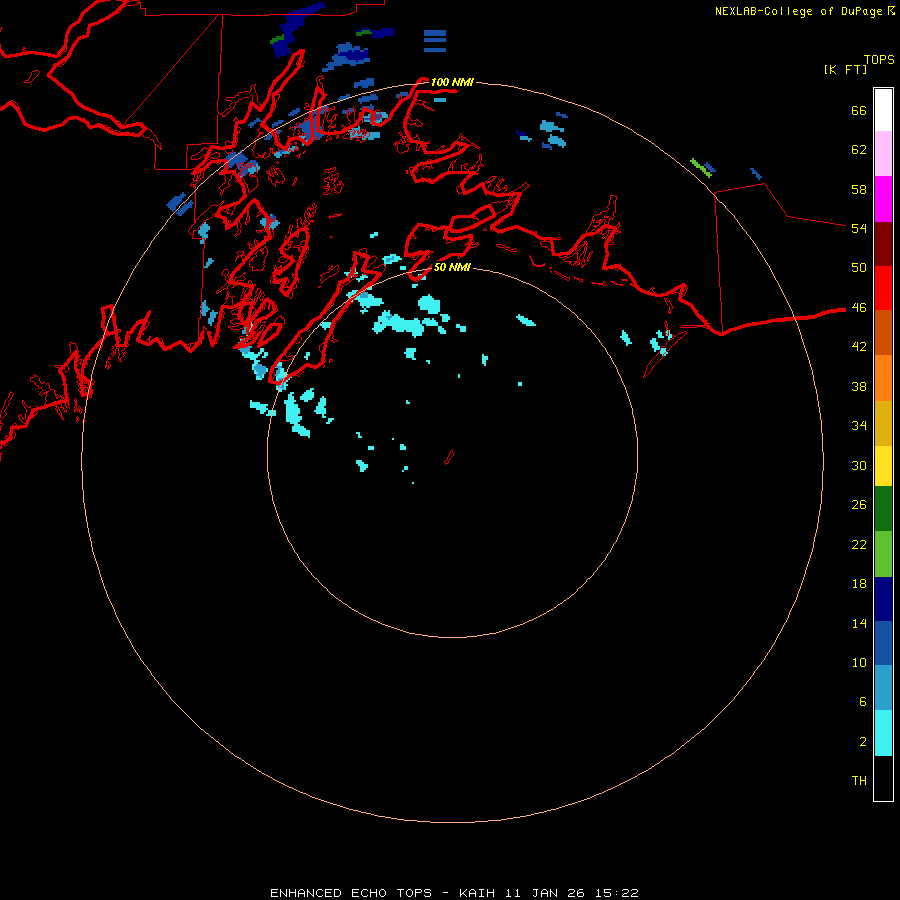900x900 pixels.
Task: Click the orange swatch near 38
Action: point(883,378)
